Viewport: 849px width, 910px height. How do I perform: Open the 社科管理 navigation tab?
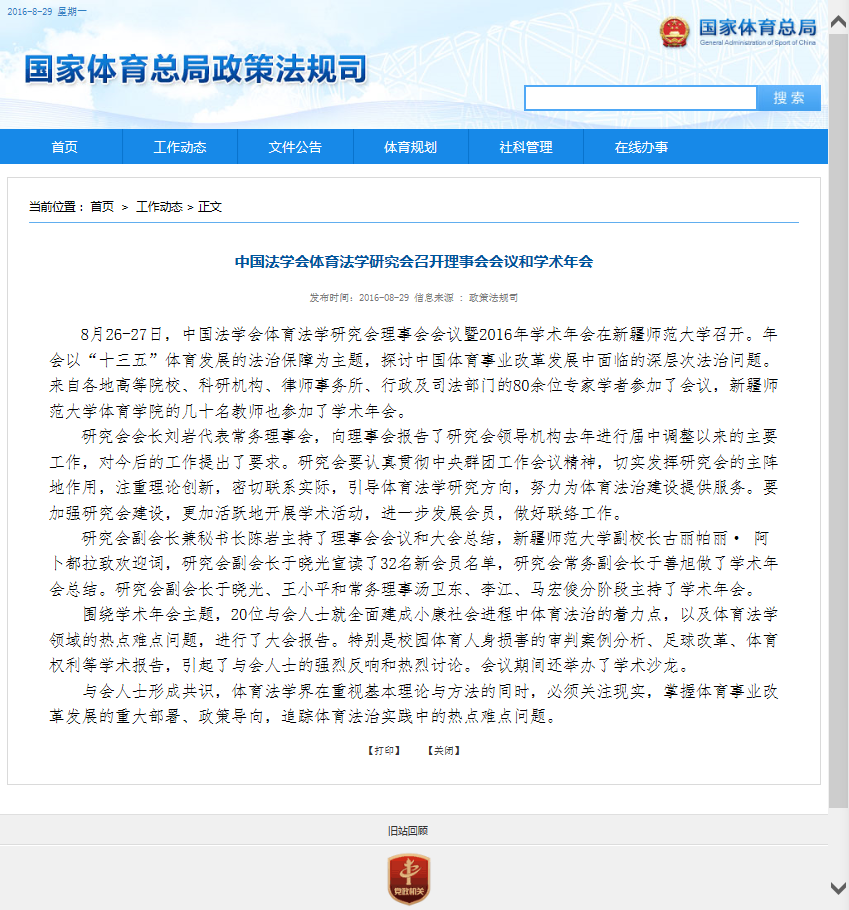526,147
